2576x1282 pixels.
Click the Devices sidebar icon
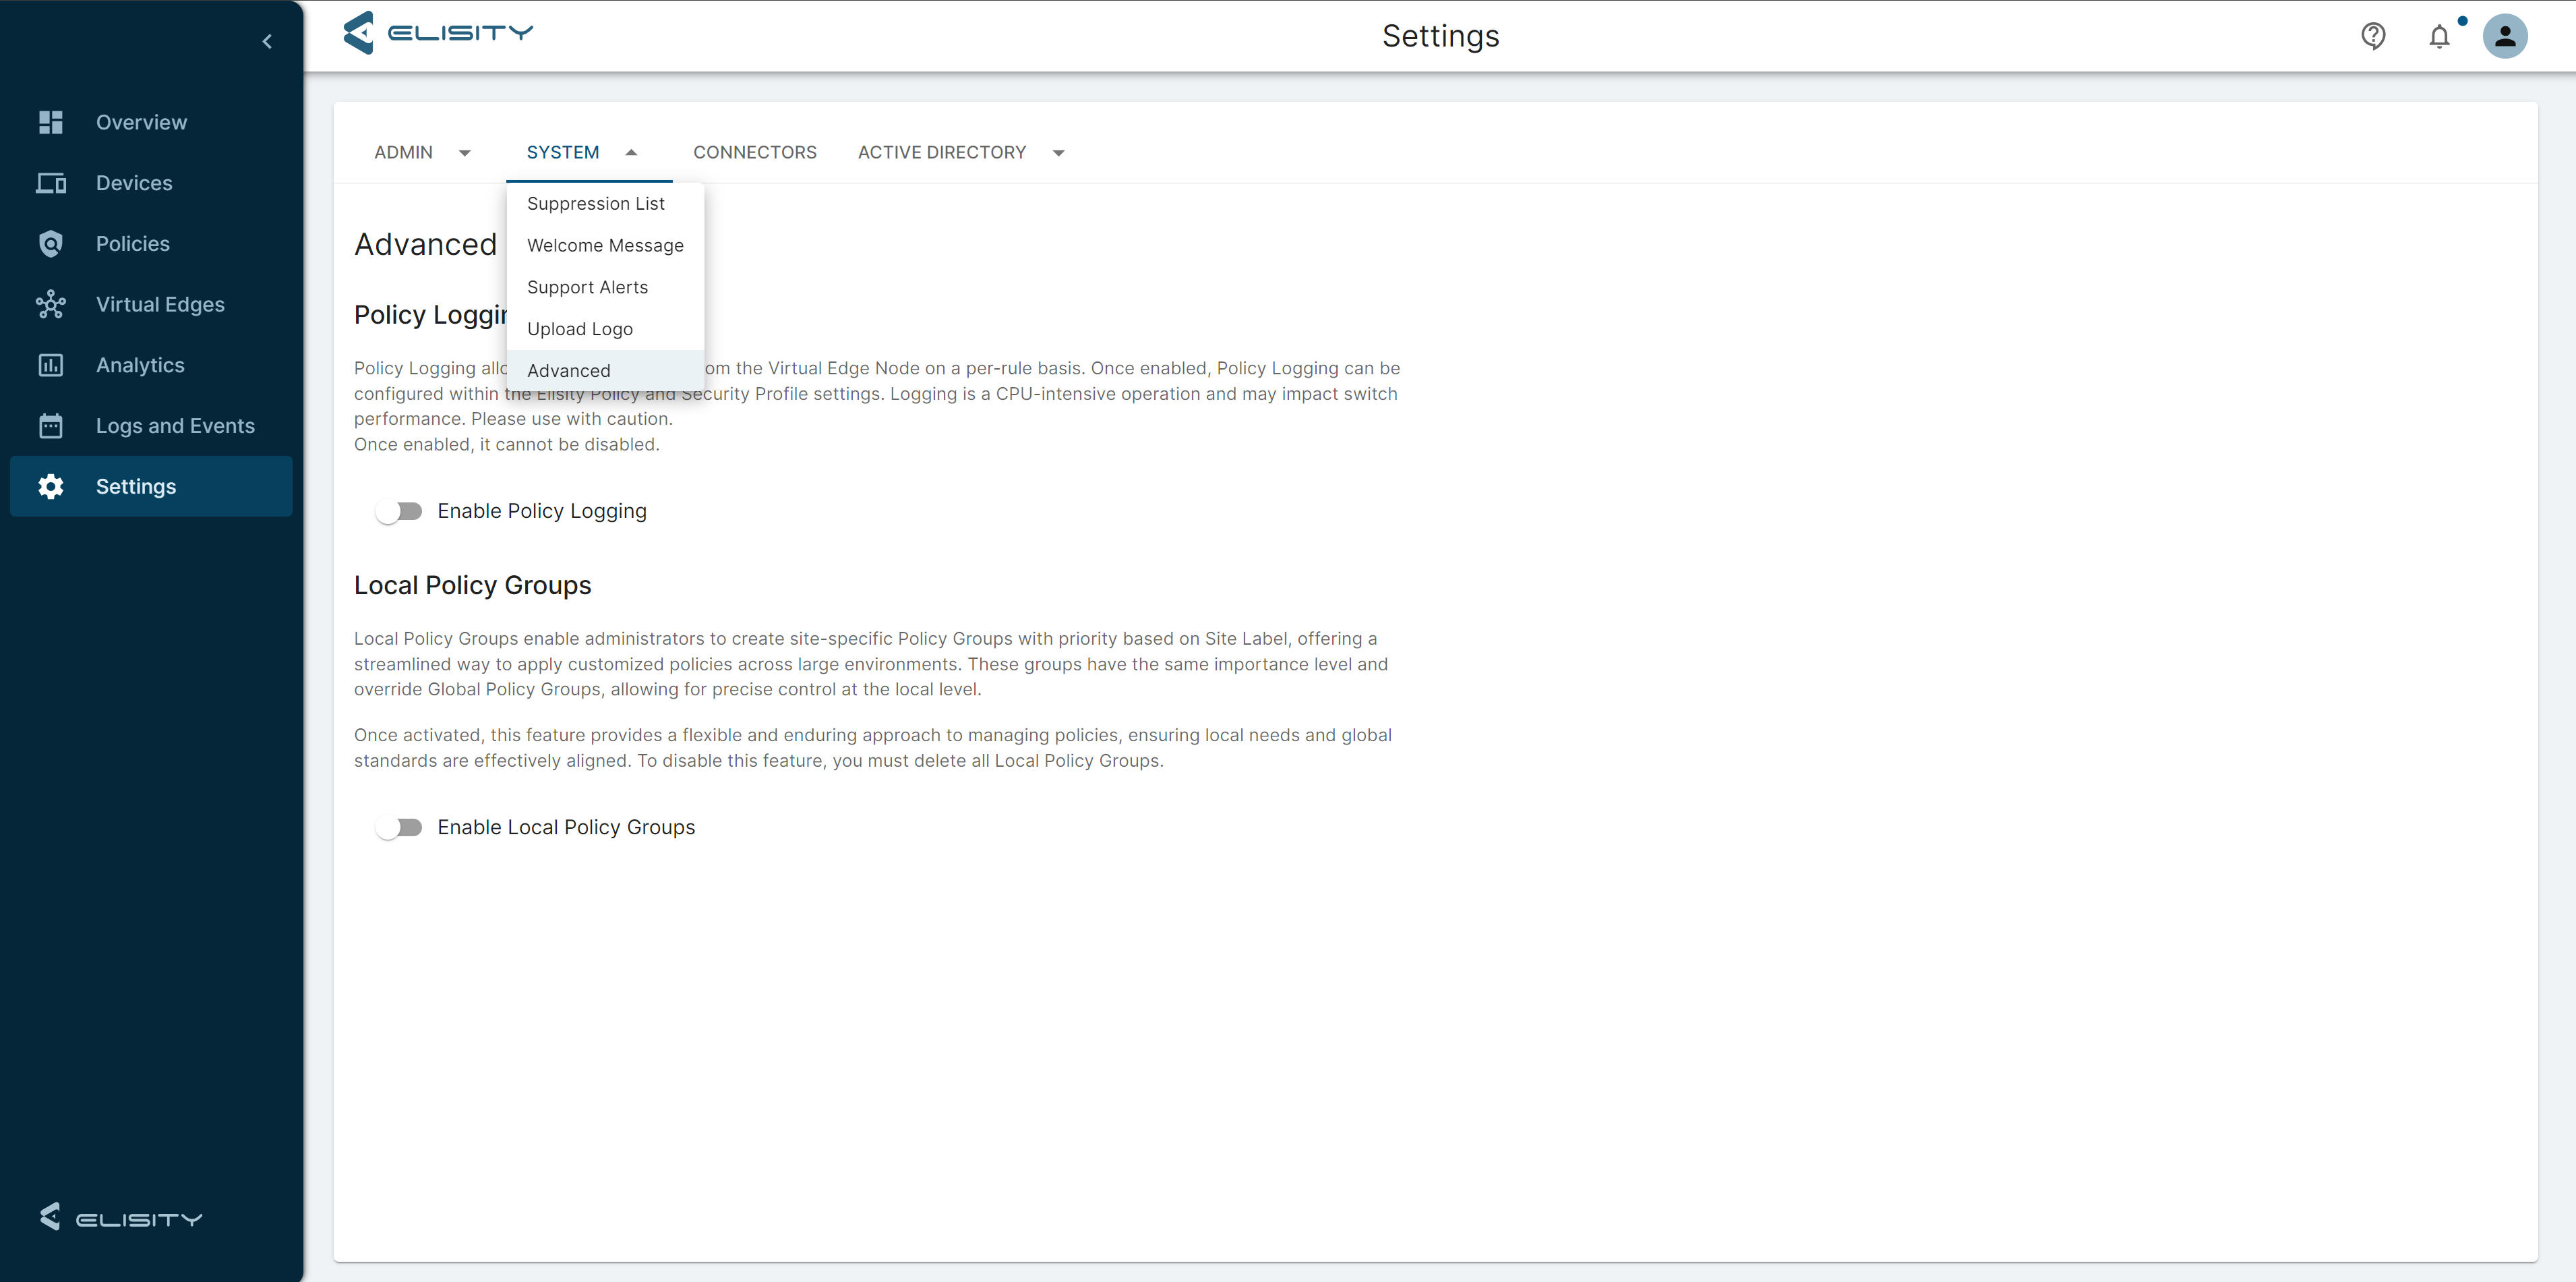(x=51, y=183)
